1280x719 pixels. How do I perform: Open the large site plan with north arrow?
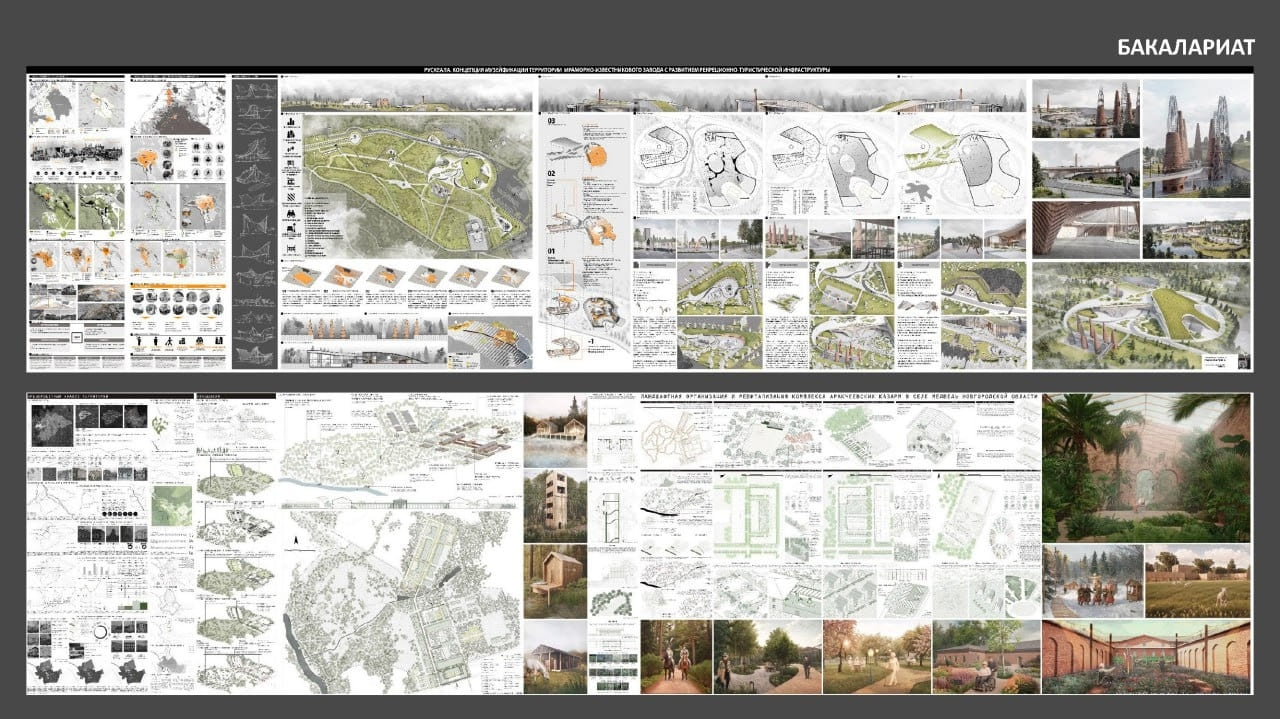(x=400, y=600)
